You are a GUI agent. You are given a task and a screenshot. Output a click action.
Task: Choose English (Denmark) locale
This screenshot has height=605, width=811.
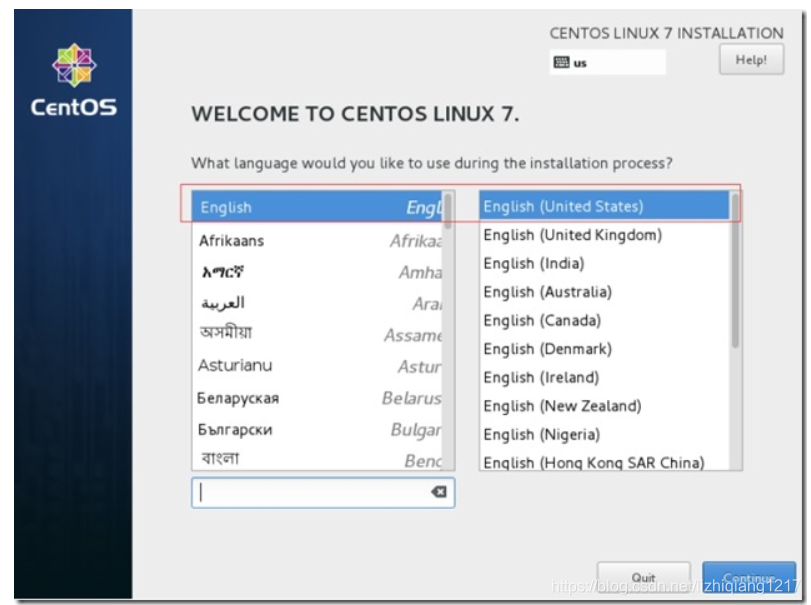point(604,349)
